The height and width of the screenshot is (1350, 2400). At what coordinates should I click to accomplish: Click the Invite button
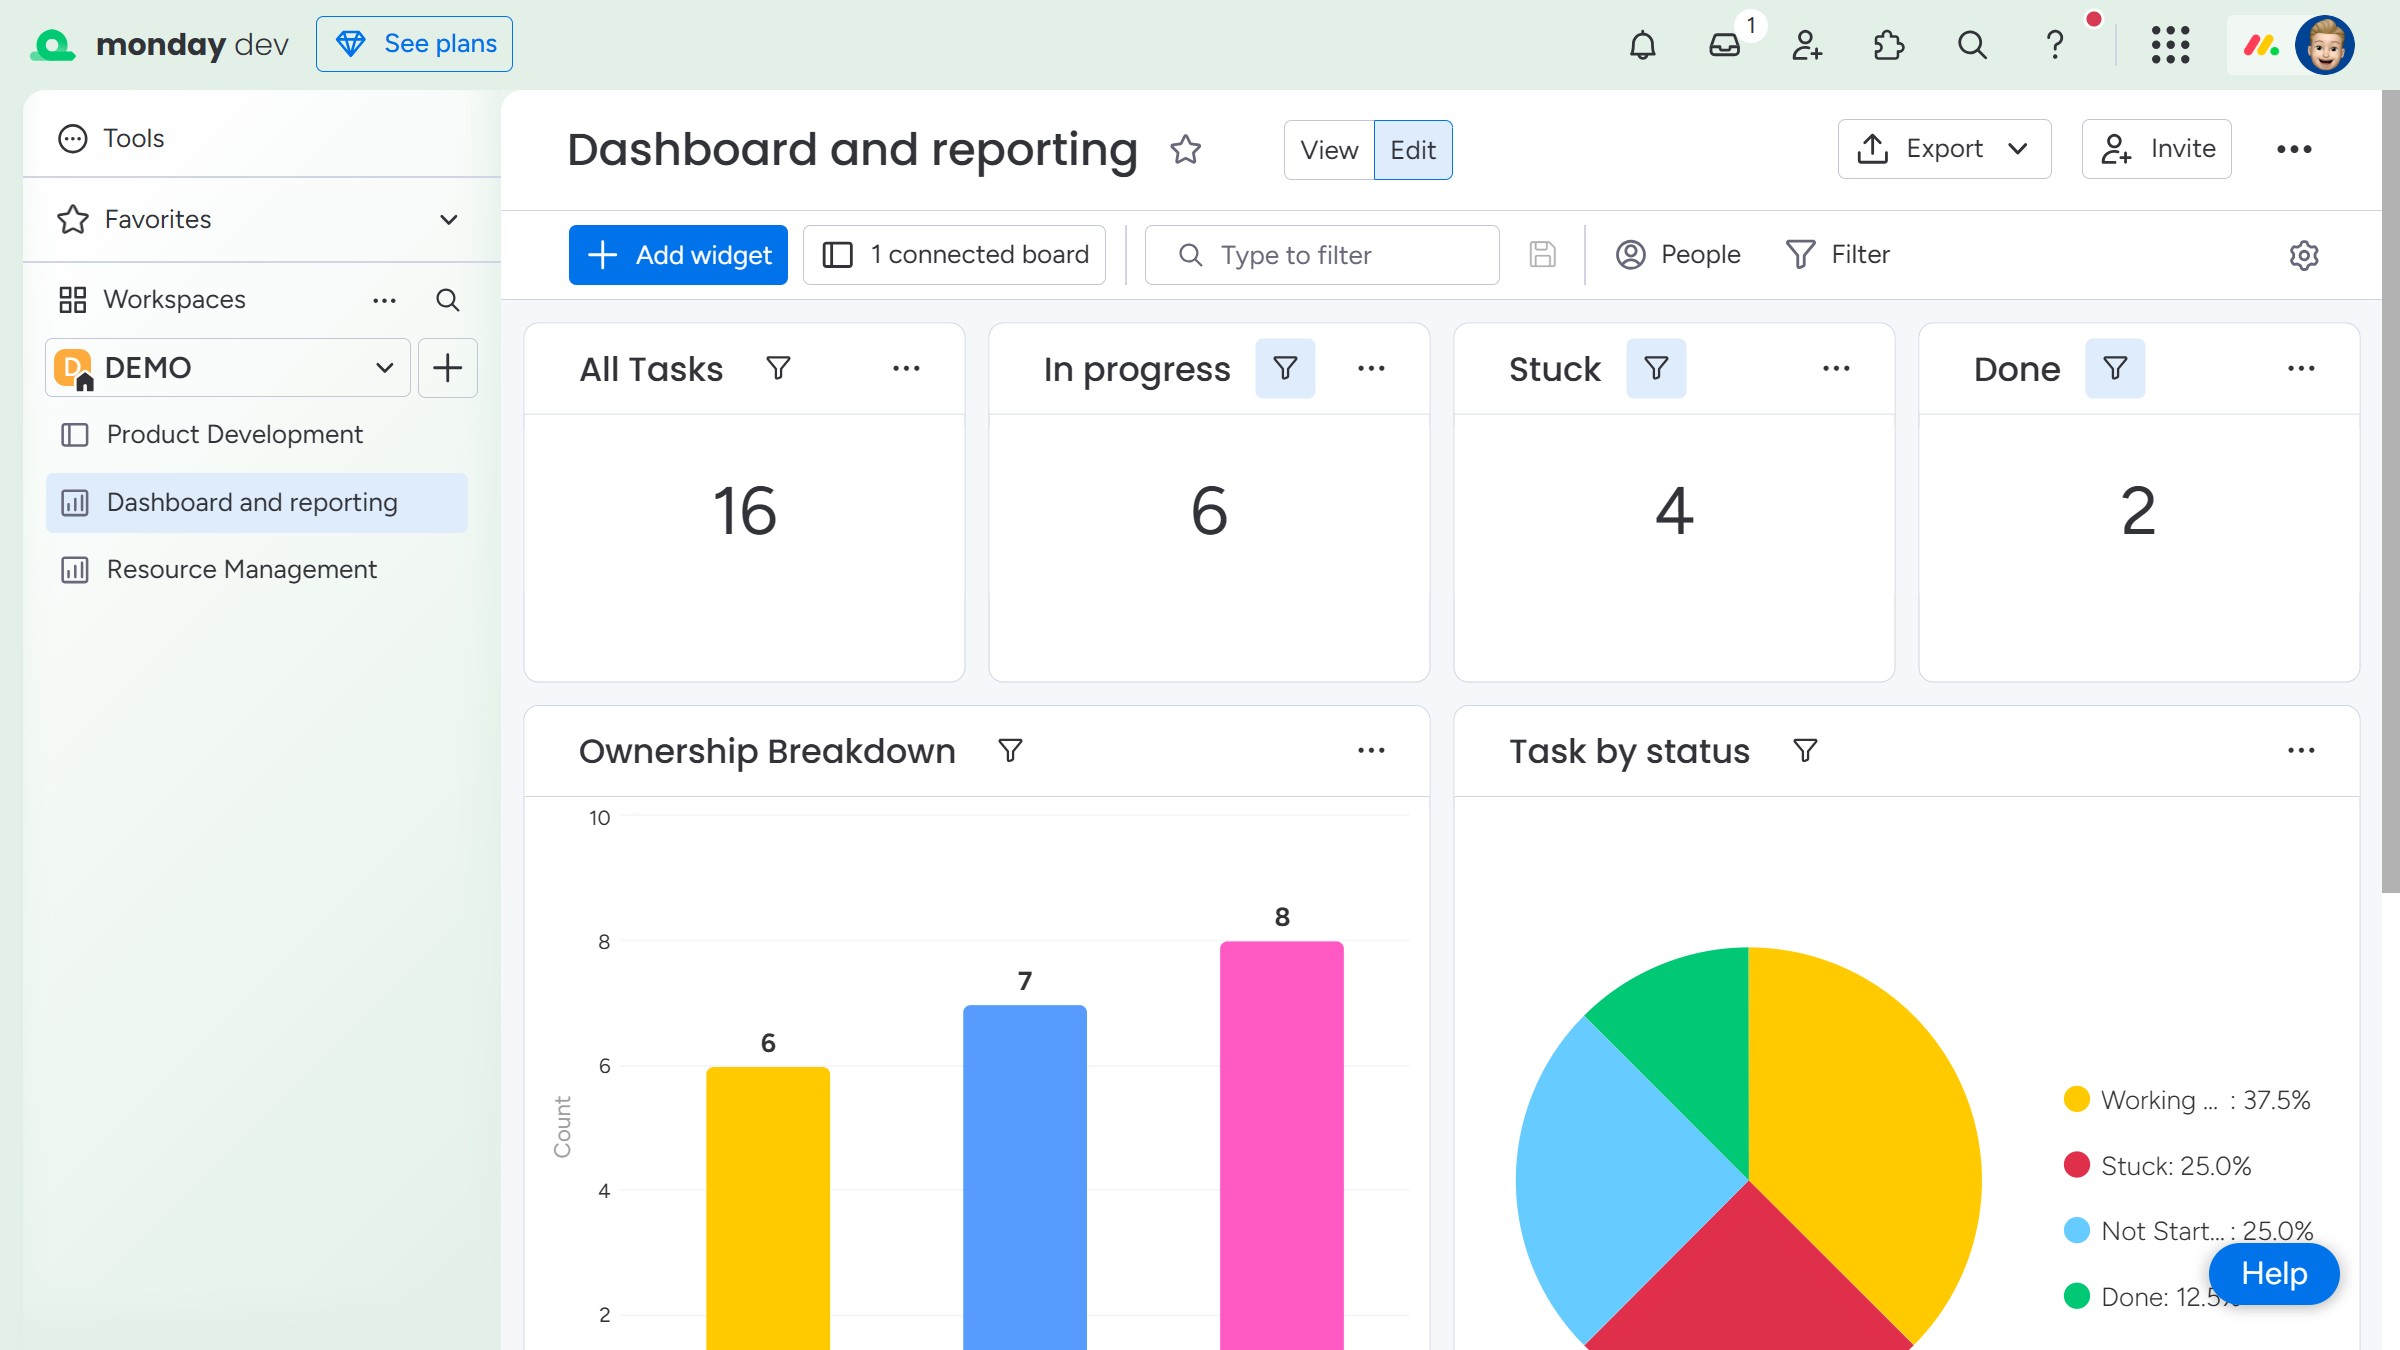click(x=2157, y=149)
